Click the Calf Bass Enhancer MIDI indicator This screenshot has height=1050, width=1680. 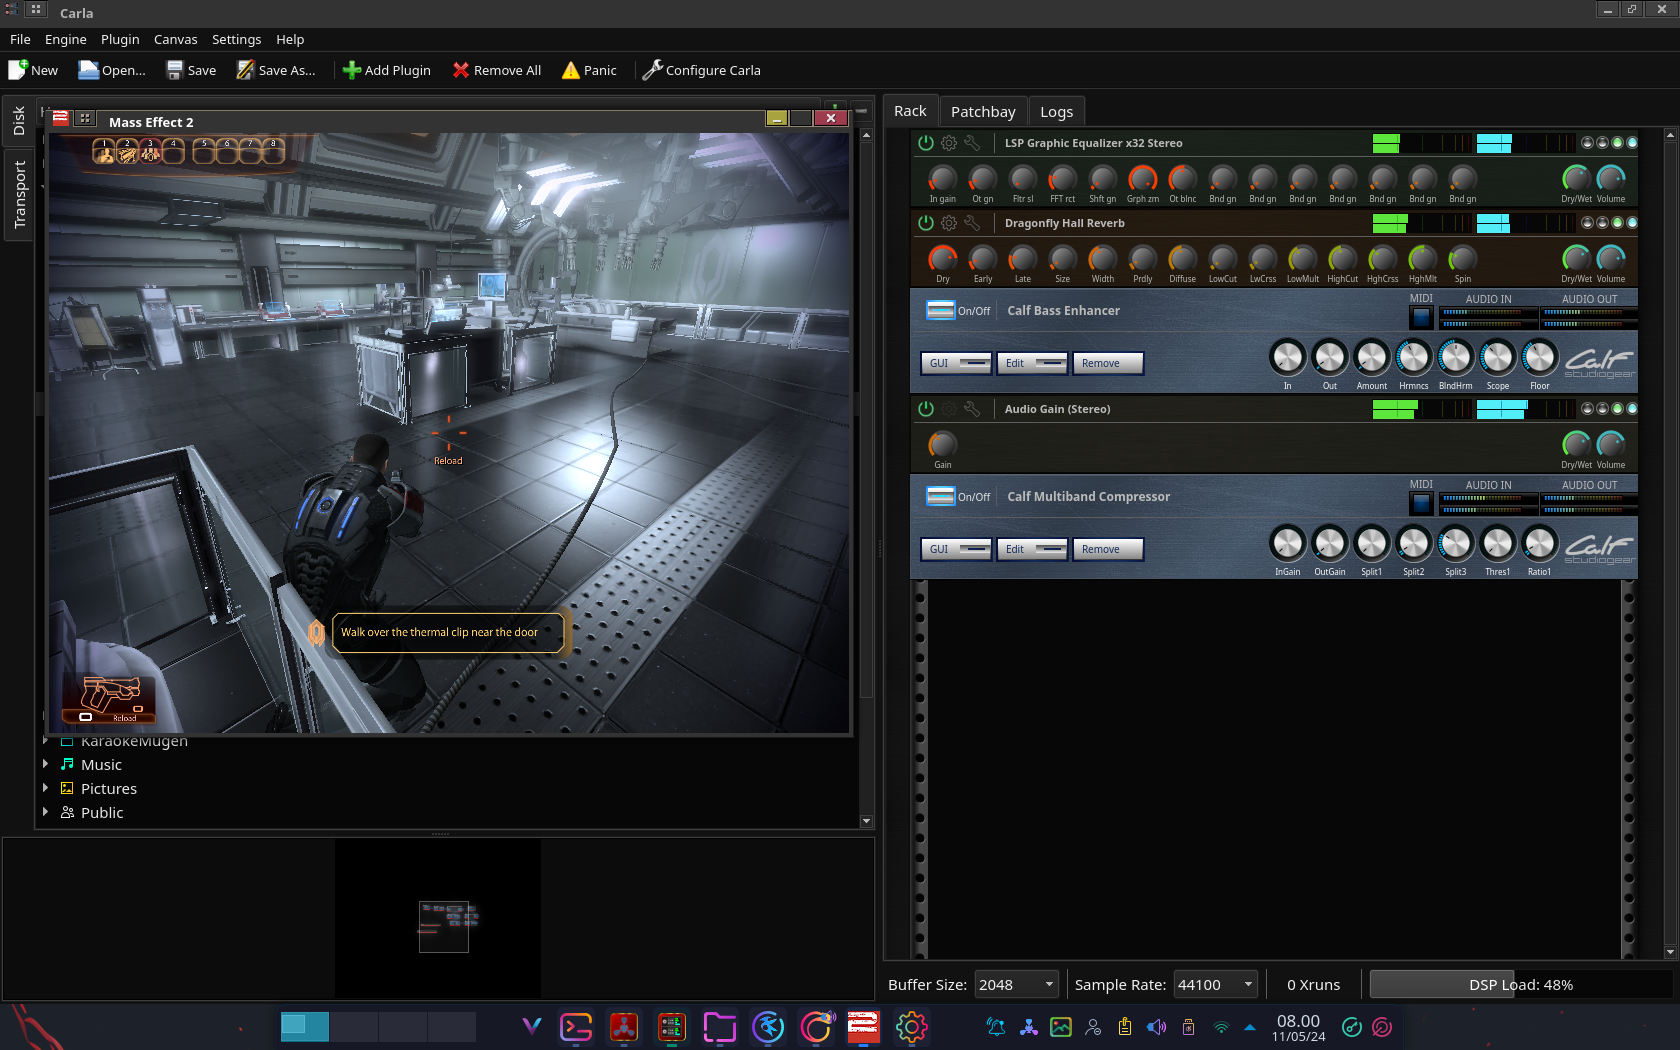[1421, 318]
